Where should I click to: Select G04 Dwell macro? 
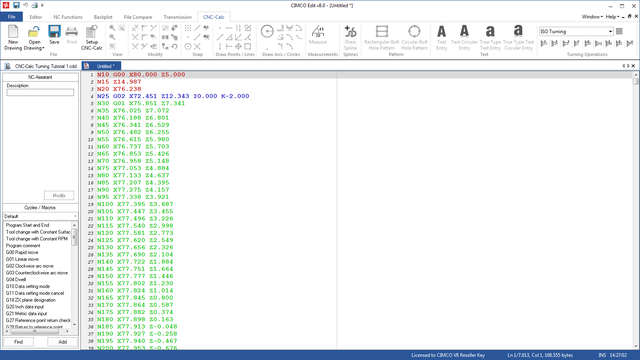point(16,280)
